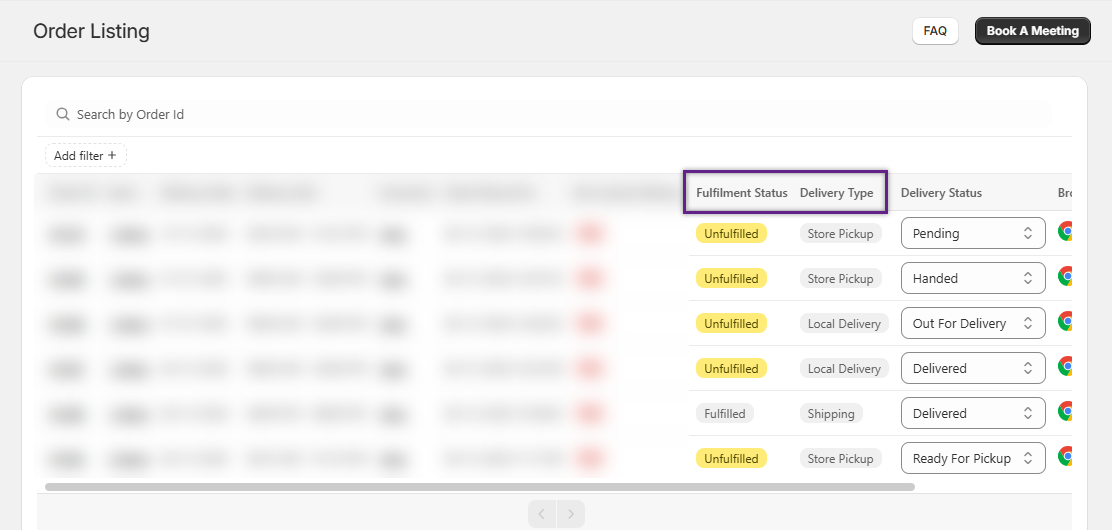Click the Delivery Status column header

point(941,193)
